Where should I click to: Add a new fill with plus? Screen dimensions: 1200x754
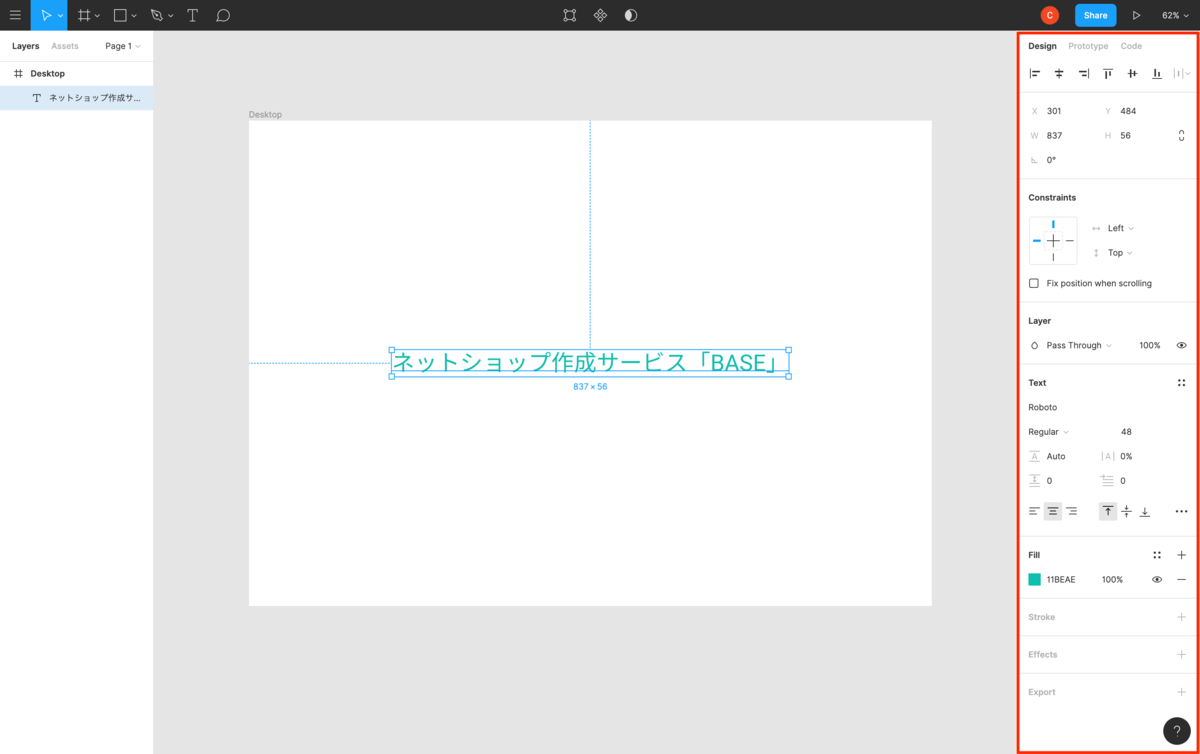tap(1181, 555)
